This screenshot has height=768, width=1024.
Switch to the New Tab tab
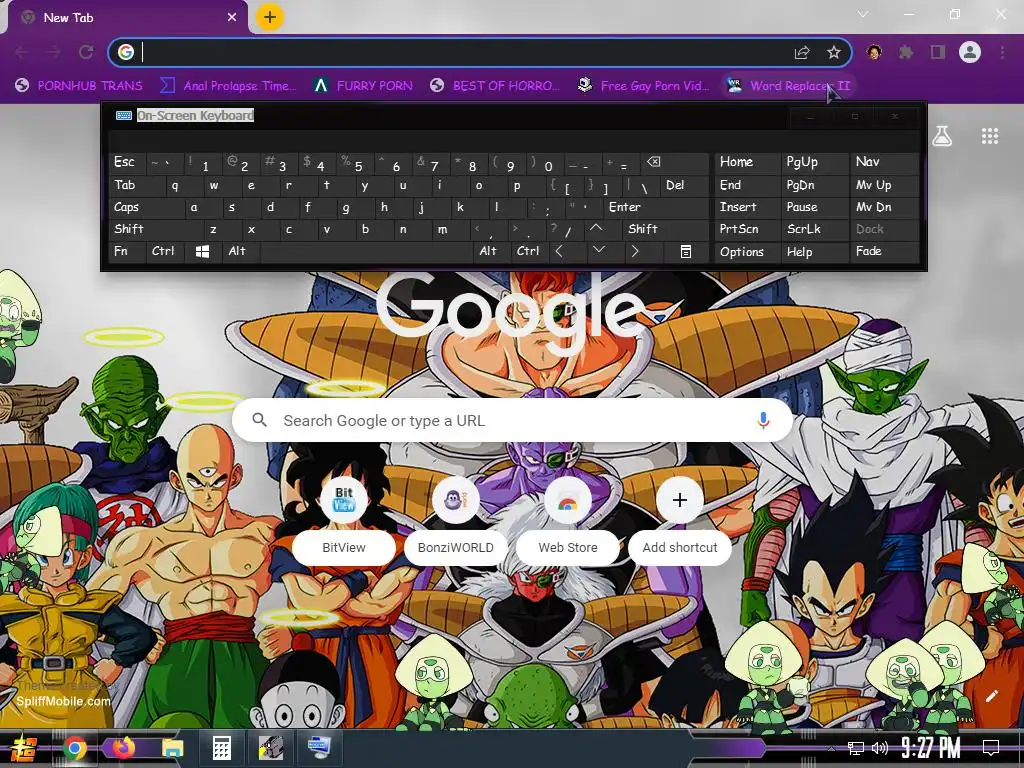click(x=127, y=18)
